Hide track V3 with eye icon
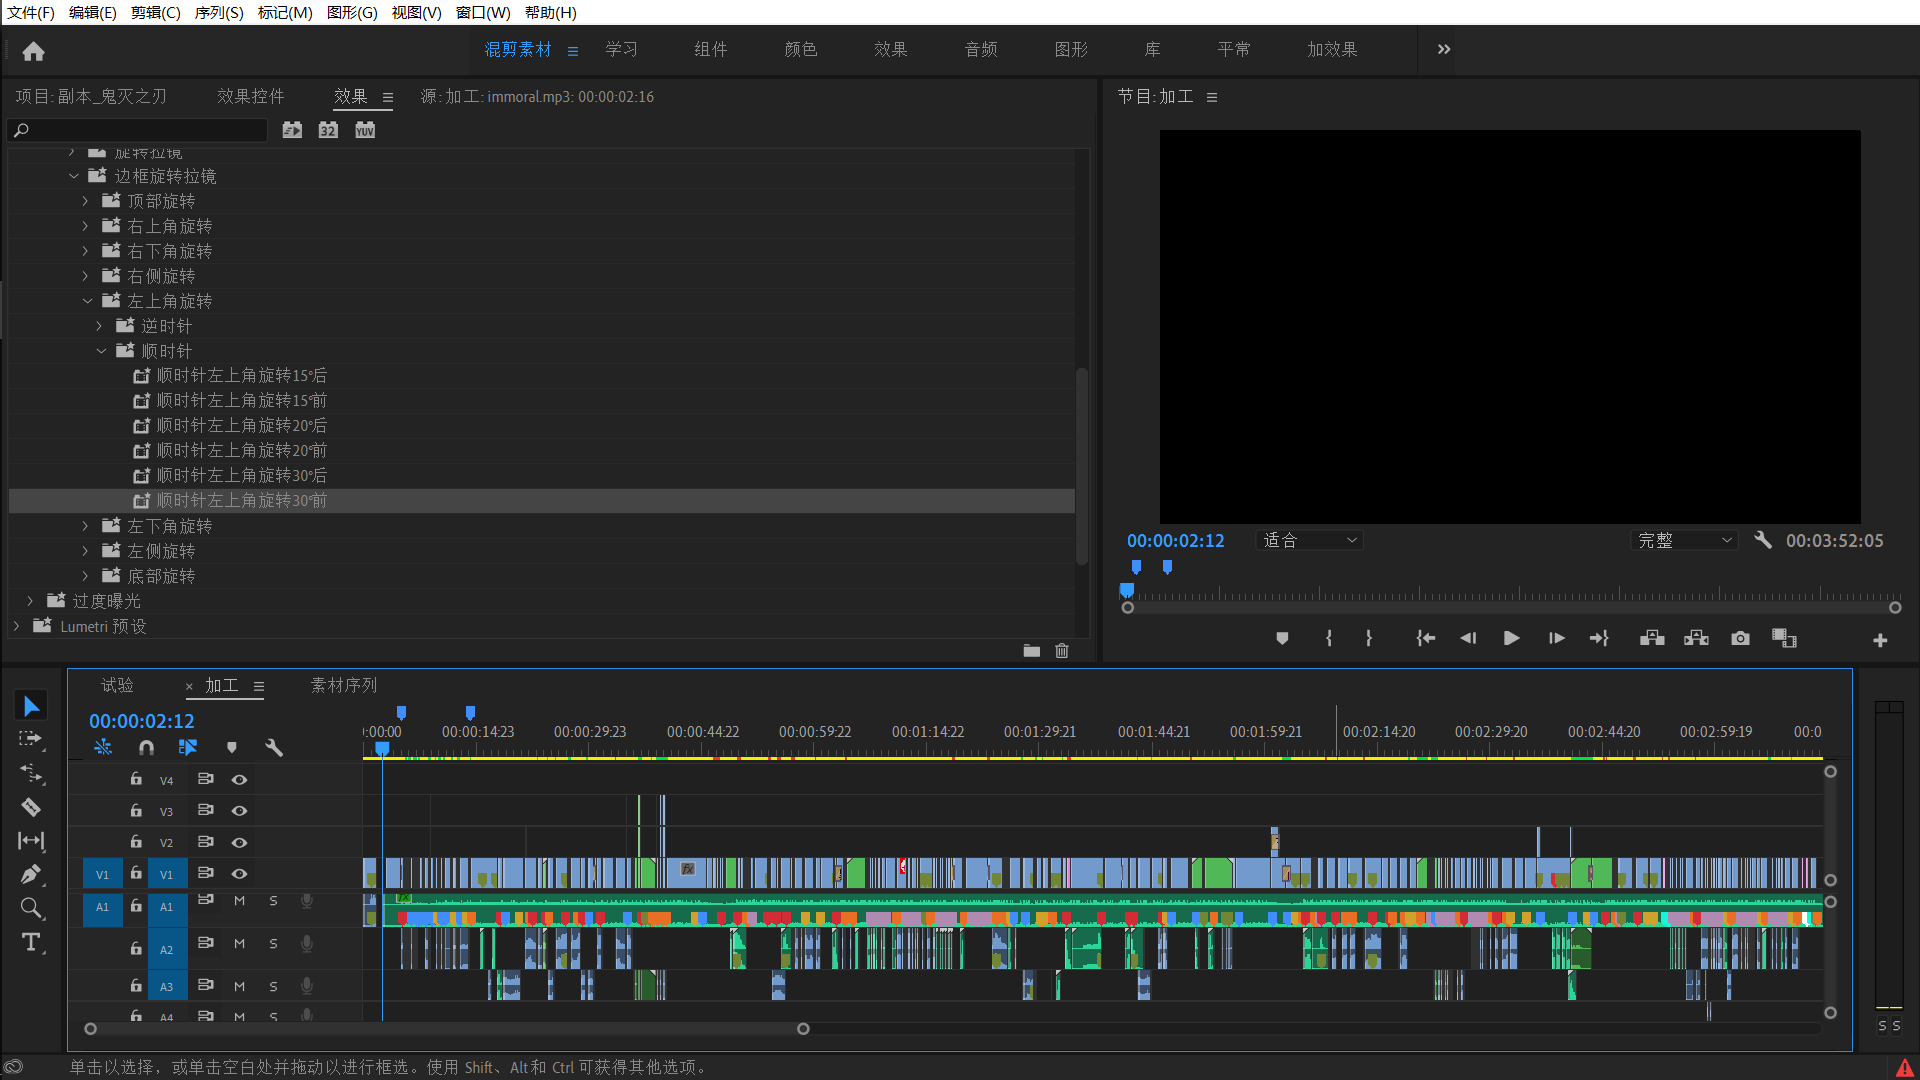The width and height of the screenshot is (1920, 1080). pyautogui.click(x=239, y=811)
